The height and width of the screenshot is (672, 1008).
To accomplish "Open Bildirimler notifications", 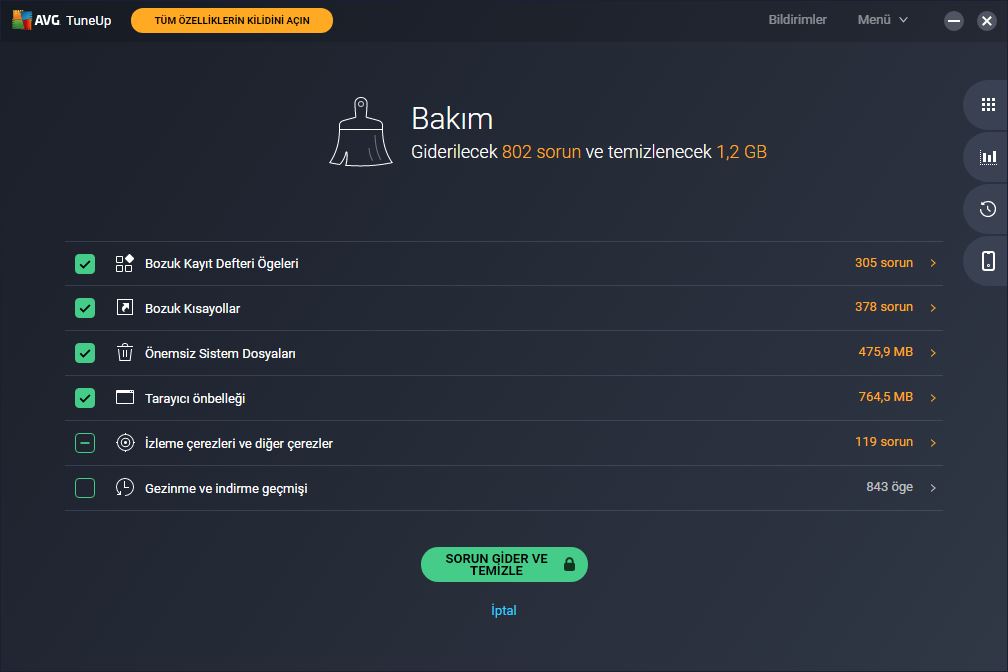I will (797, 20).
